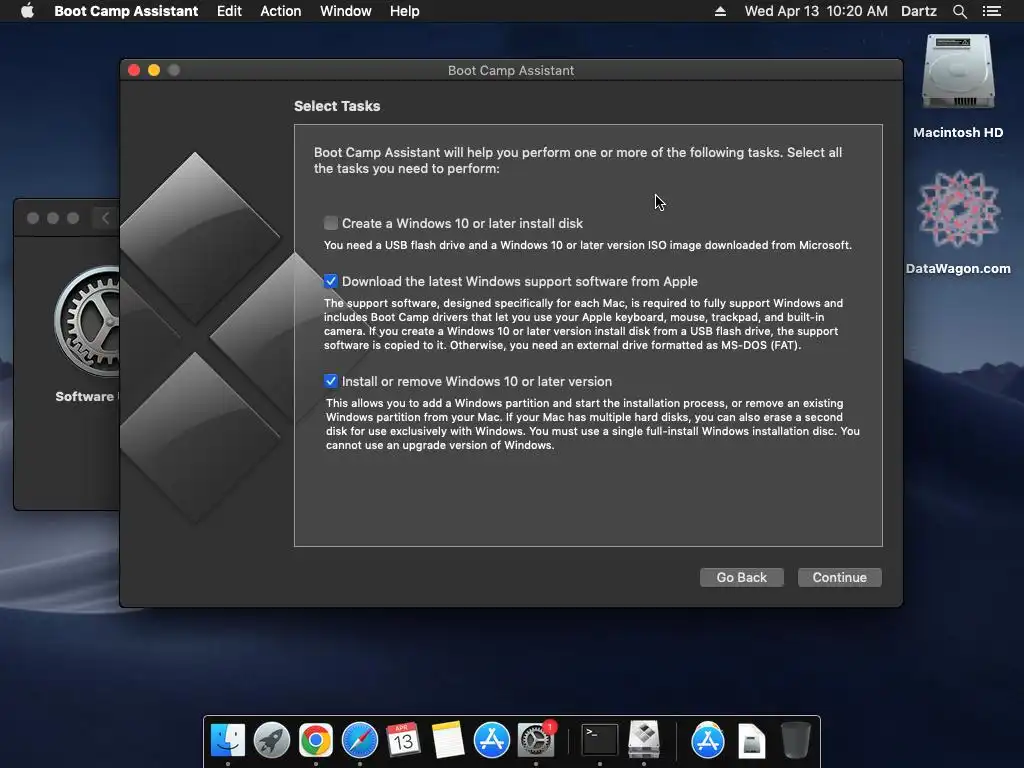
Task: Open the Boot Camp Assistant application menu
Action: click(x=126, y=11)
